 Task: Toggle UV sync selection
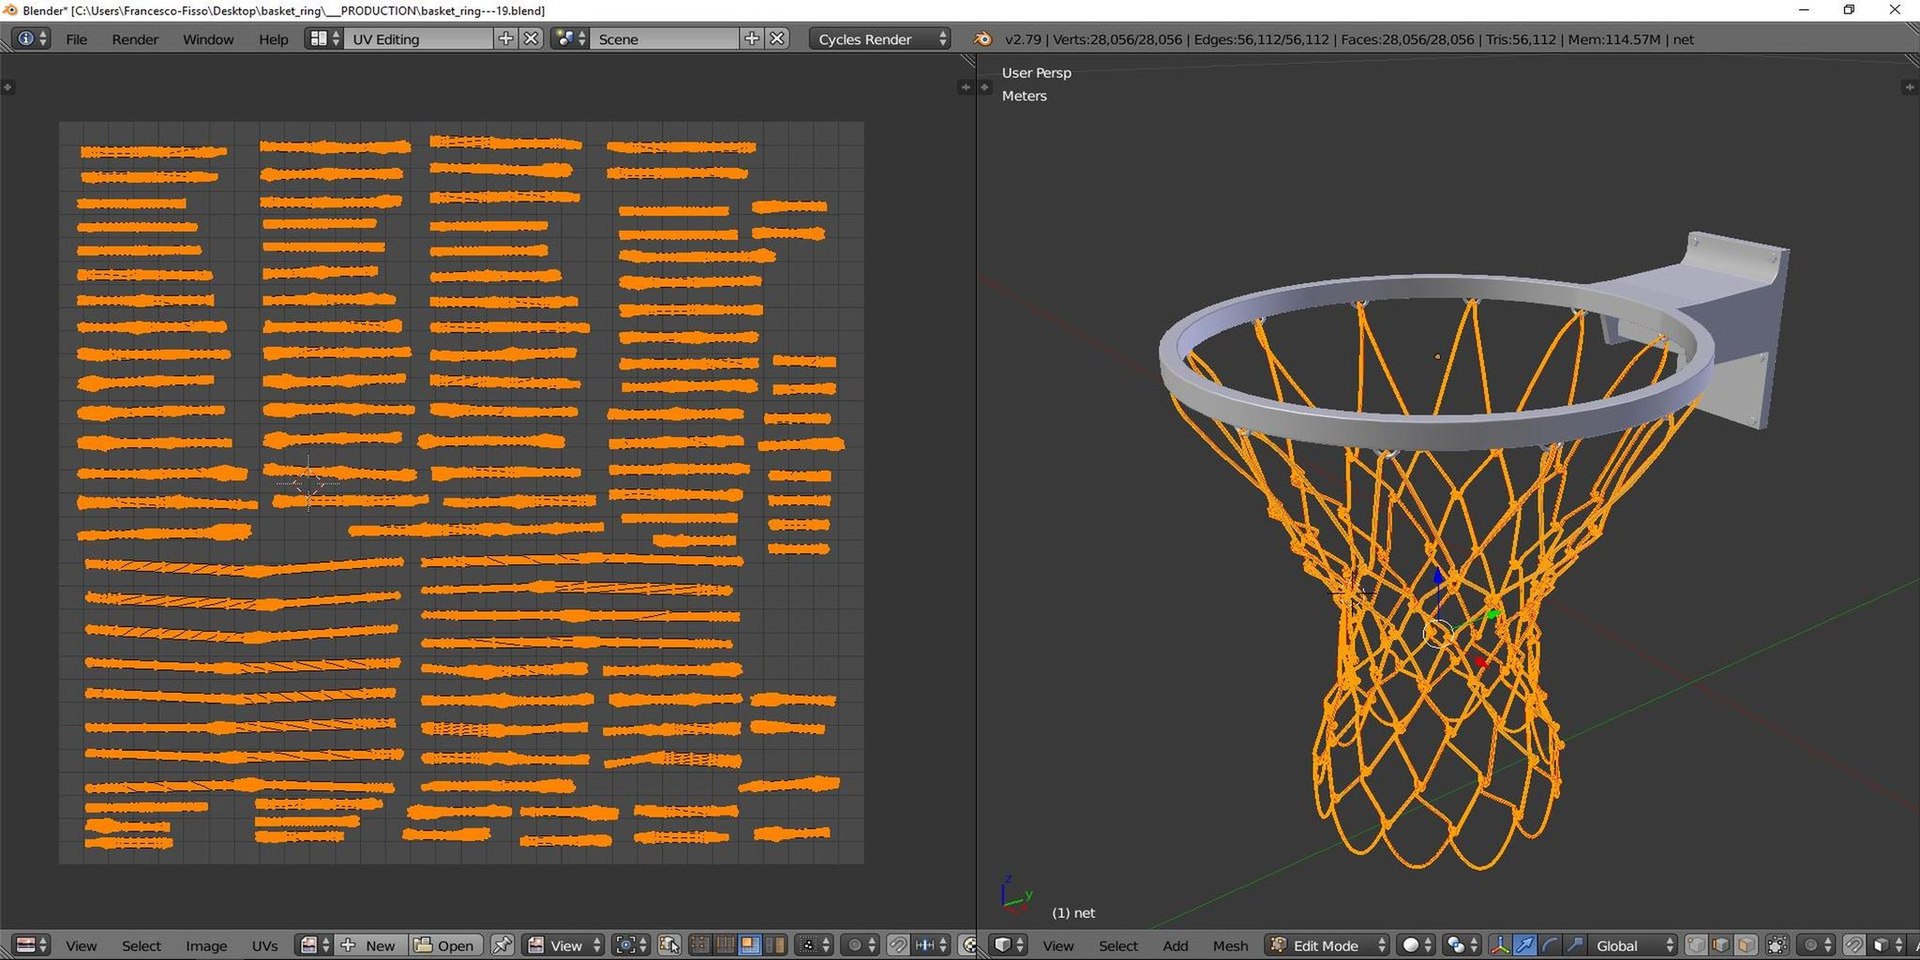coord(670,945)
